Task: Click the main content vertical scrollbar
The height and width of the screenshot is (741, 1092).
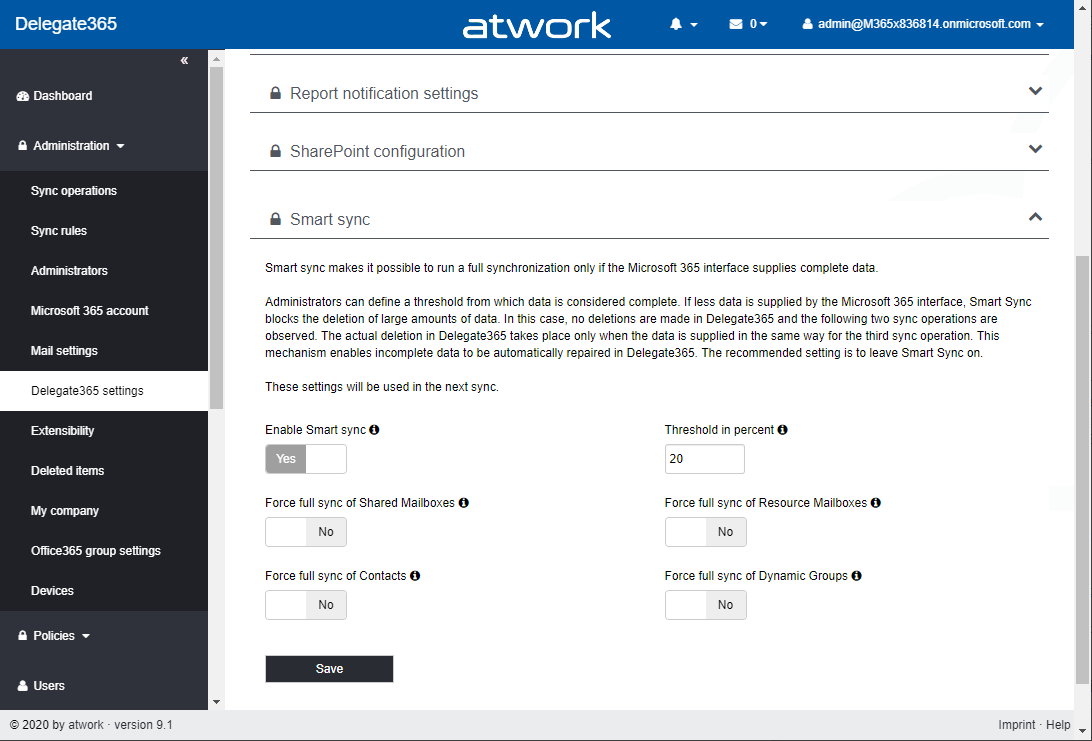Action: click(x=1082, y=470)
